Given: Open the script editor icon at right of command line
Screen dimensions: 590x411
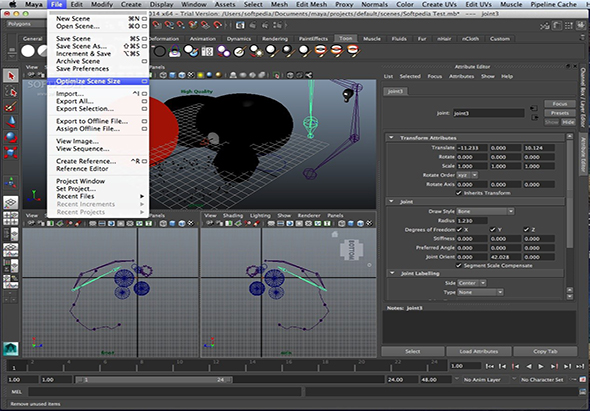Looking at the screenshot, I should [583, 392].
